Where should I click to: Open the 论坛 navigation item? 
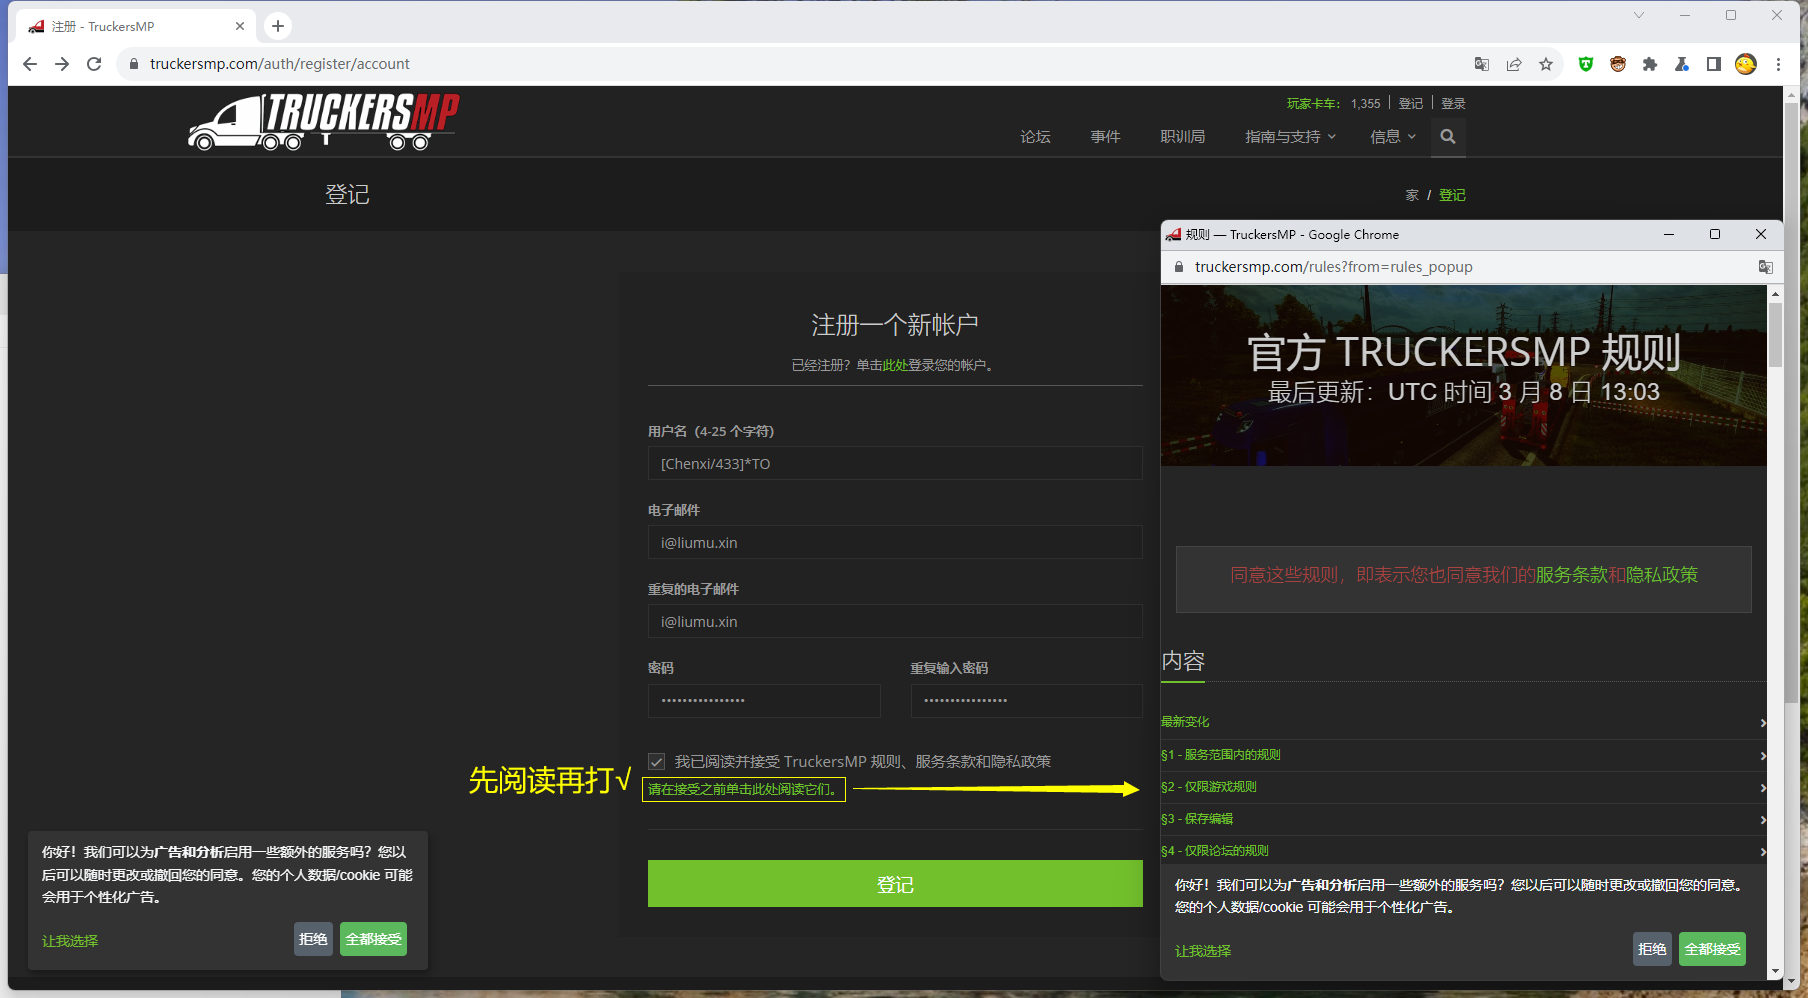1035,137
